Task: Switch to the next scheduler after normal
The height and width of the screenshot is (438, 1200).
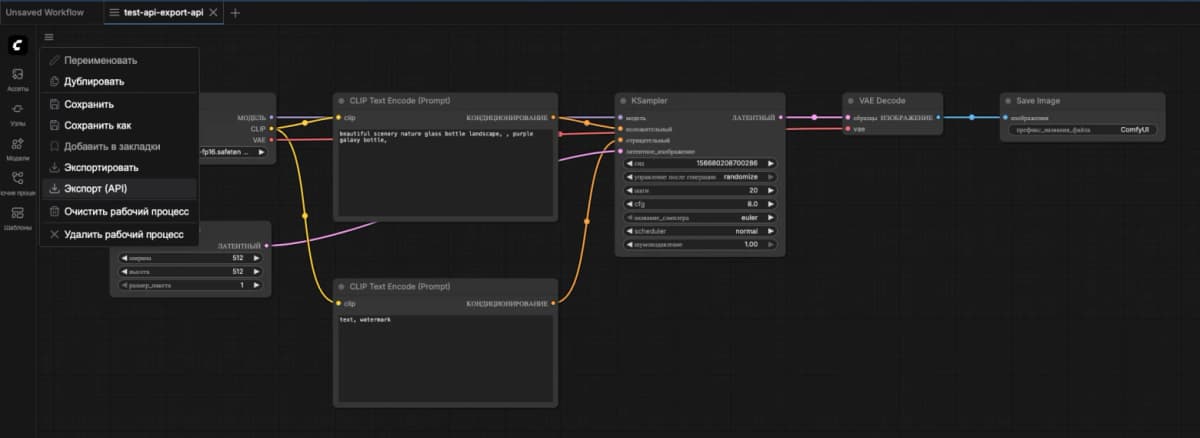Action: coord(771,230)
